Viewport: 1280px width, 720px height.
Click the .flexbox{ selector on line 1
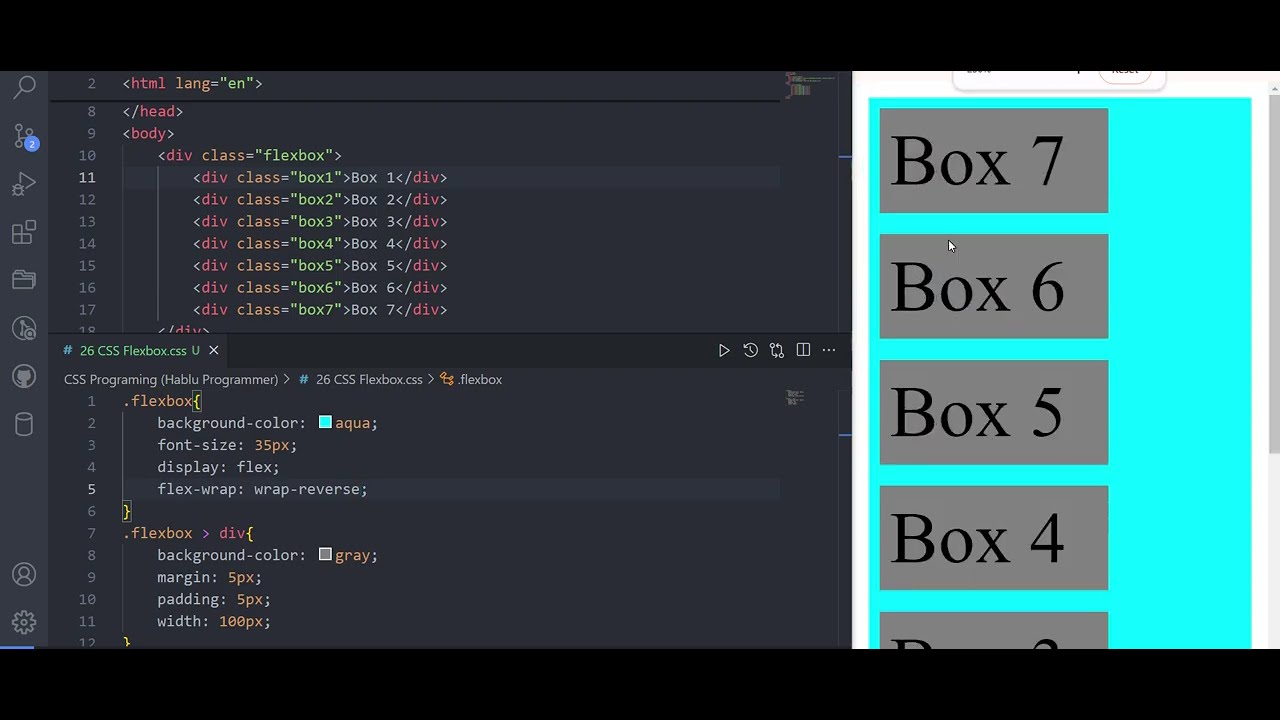[x=162, y=401]
